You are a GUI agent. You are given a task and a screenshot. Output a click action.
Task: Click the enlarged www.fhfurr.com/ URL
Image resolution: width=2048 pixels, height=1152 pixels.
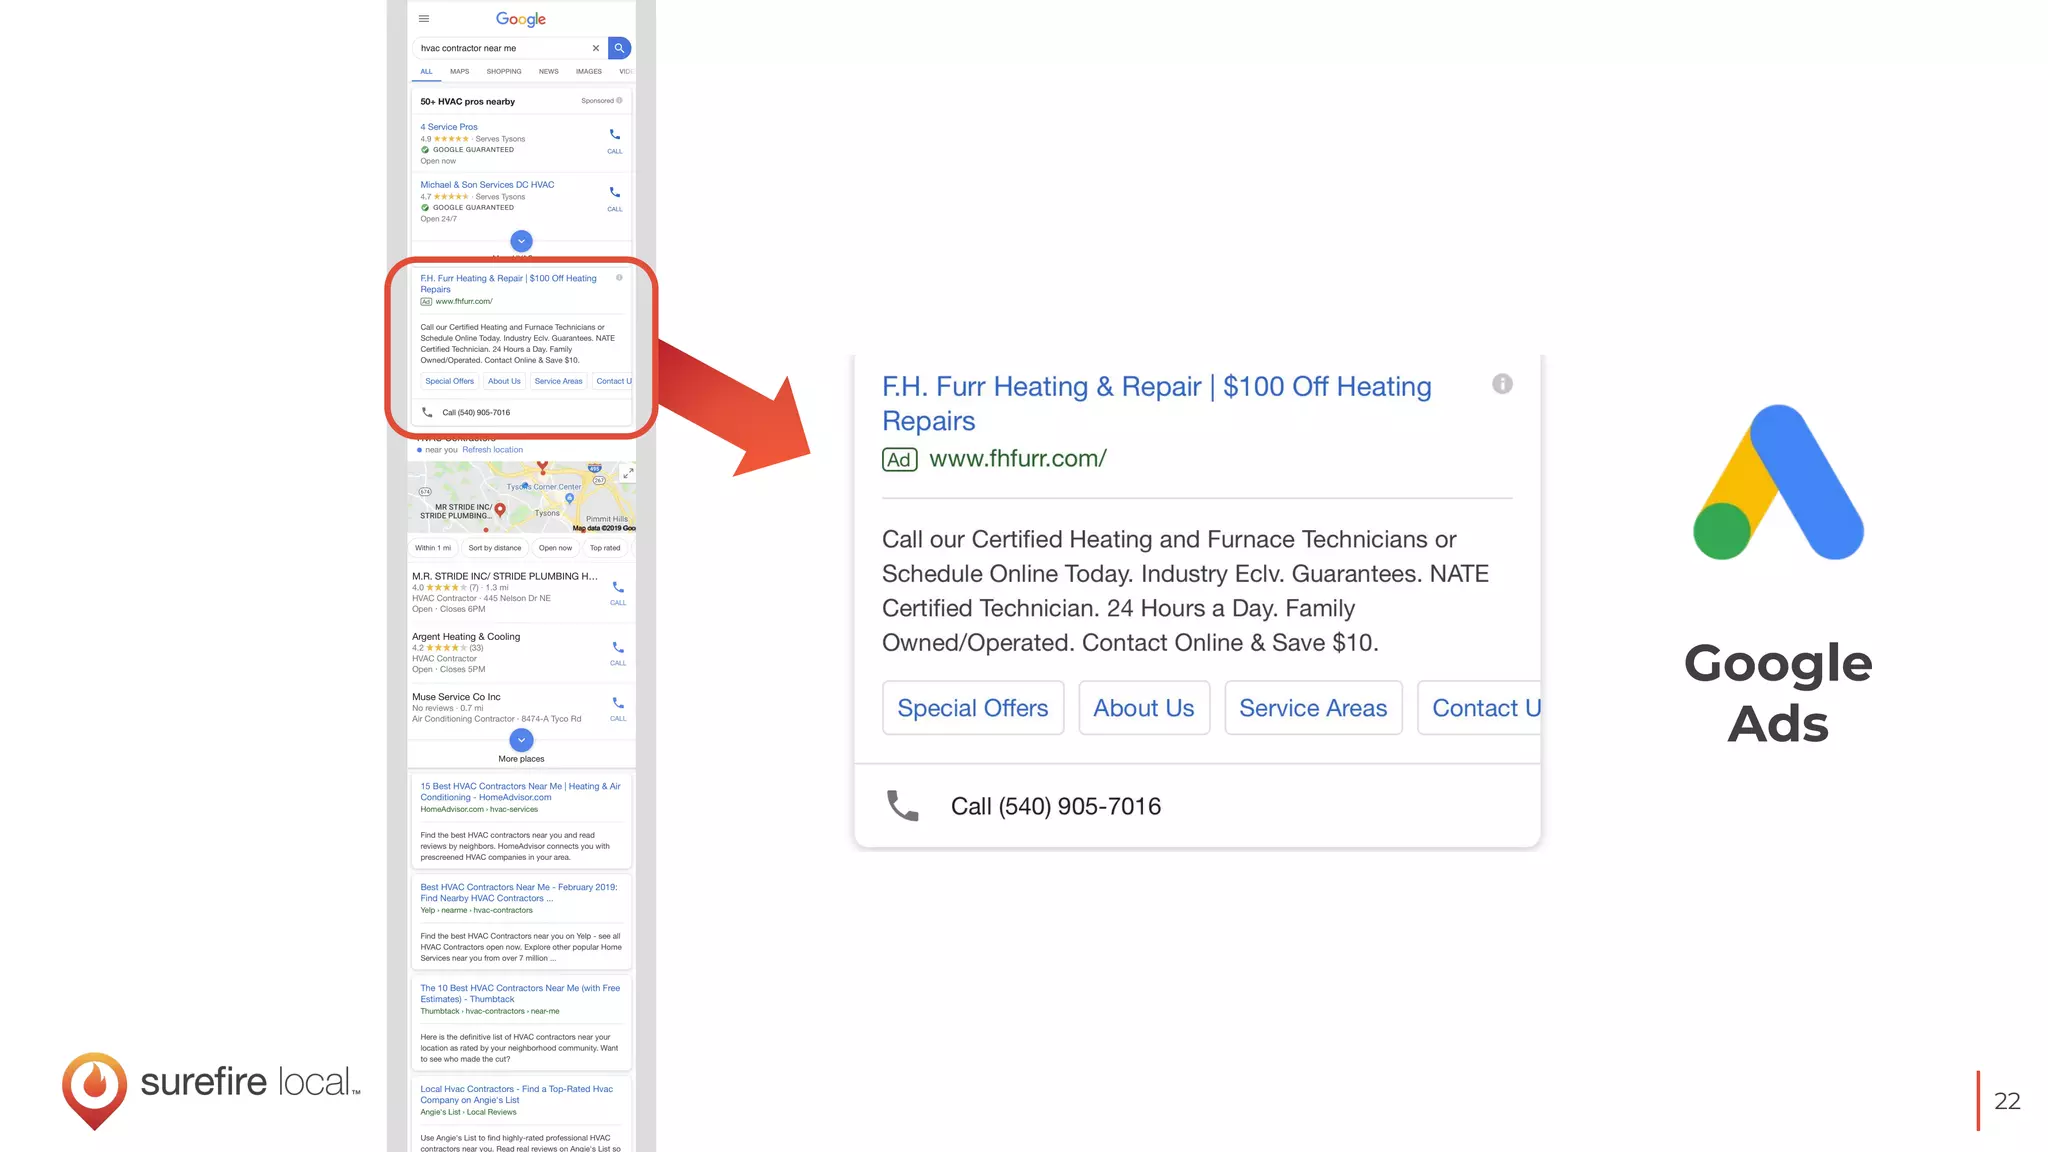coord(1018,459)
